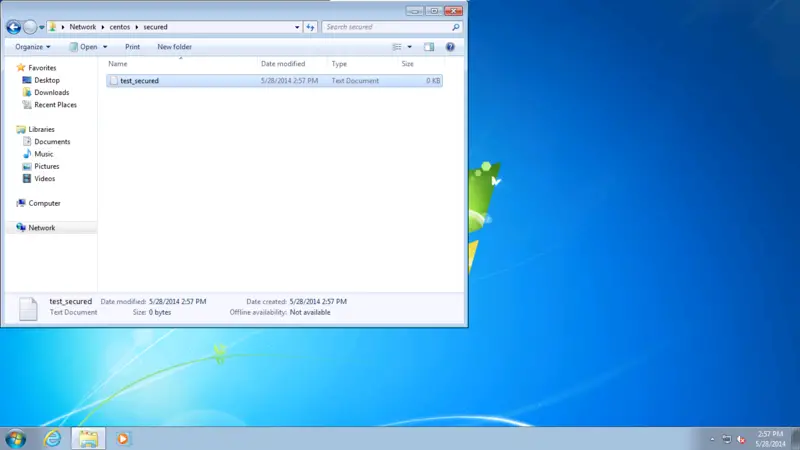Click the Not available offline status
The width and height of the screenshot is (800, 450).
[x=310, y=312]
